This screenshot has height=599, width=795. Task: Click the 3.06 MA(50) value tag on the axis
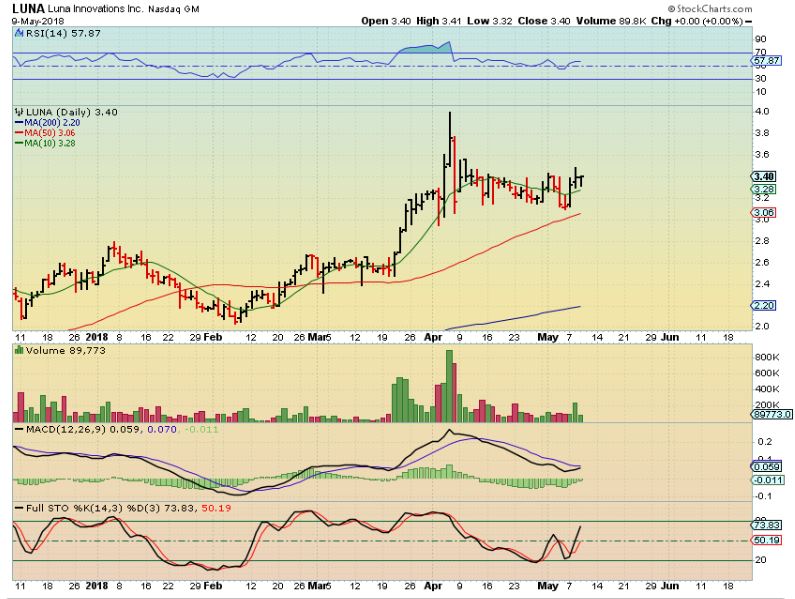click(x=763, y=213)
